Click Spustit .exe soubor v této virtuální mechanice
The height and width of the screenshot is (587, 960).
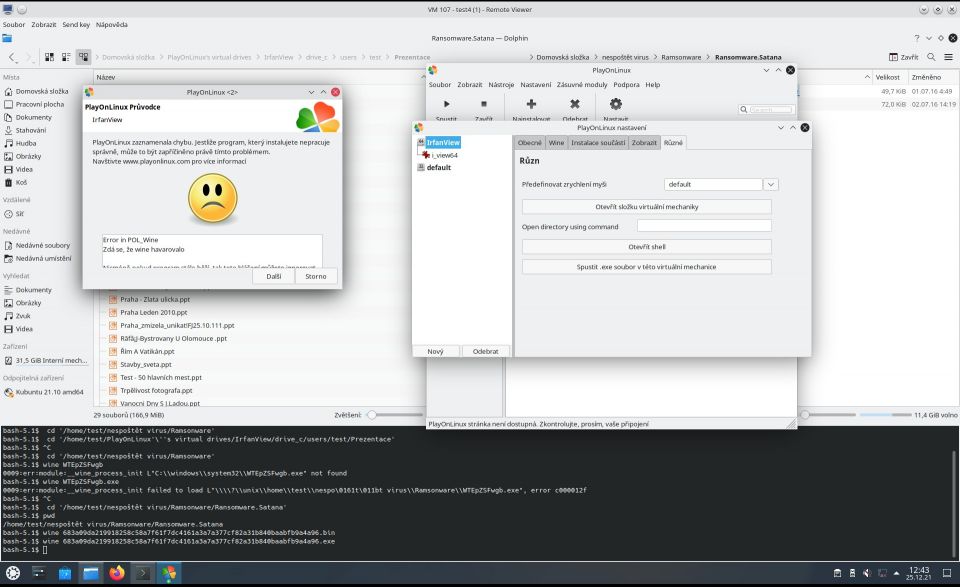pyautogui.click(x=647, y=267)
